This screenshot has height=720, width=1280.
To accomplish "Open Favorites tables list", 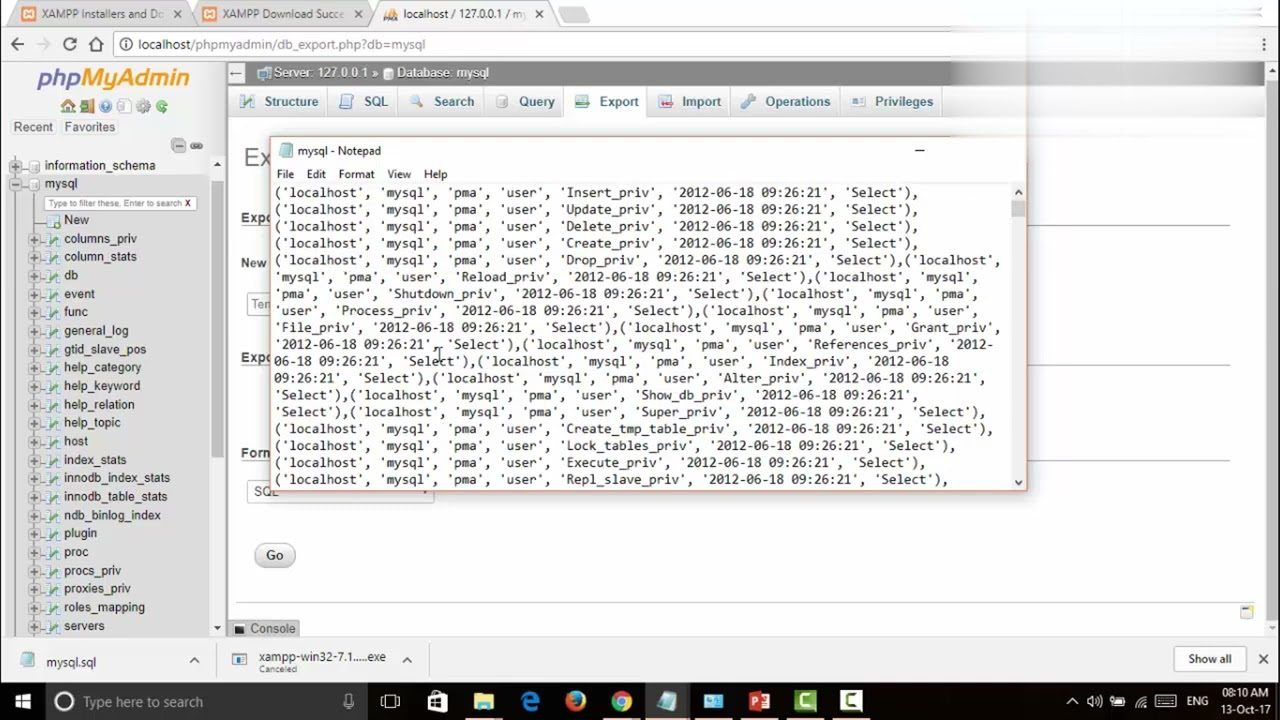I will tap(90, 127).
